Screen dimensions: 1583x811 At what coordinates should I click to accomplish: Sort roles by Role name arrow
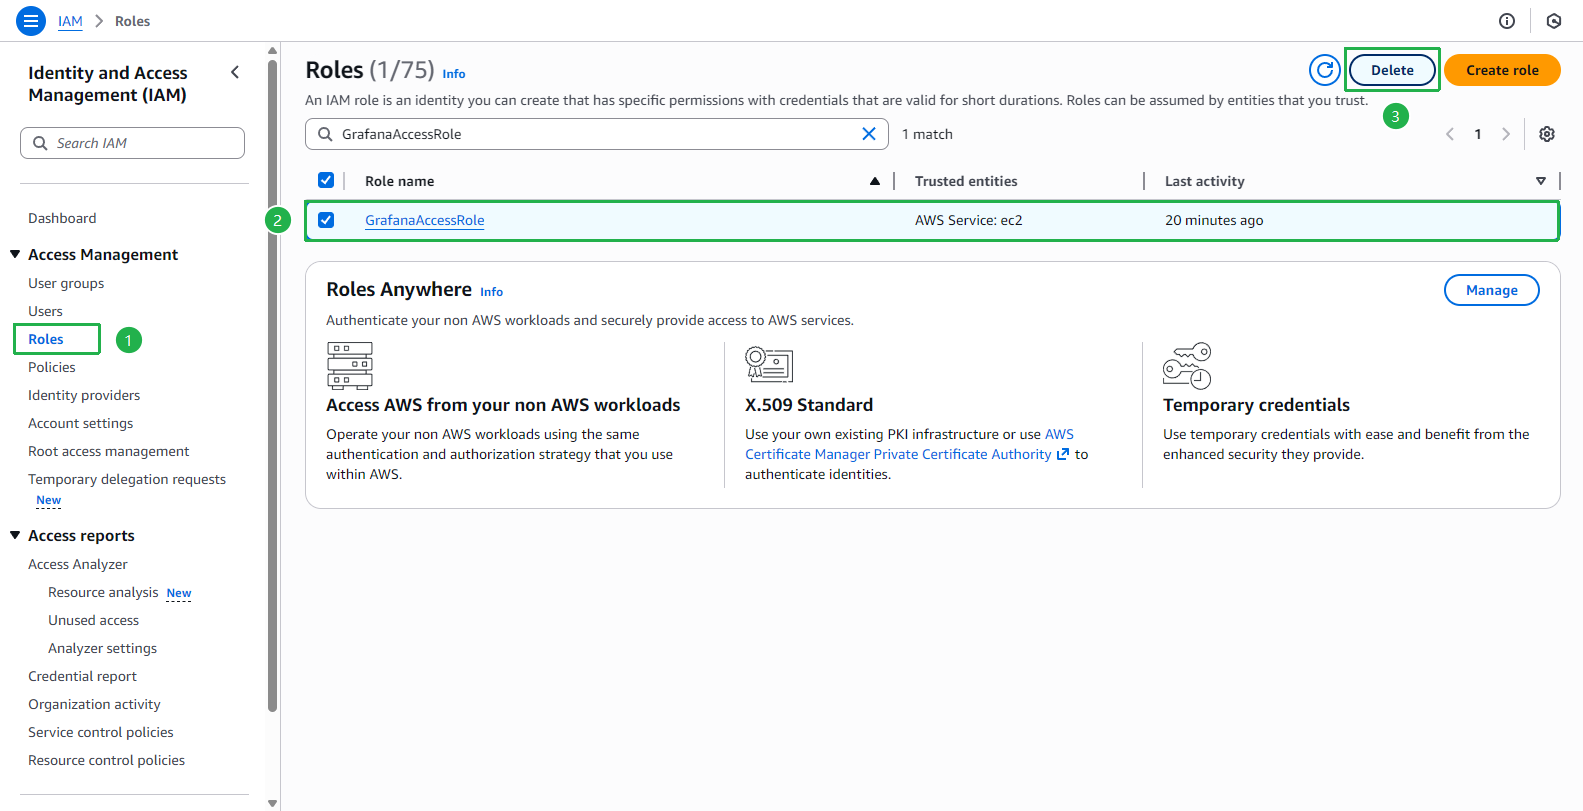875,181
